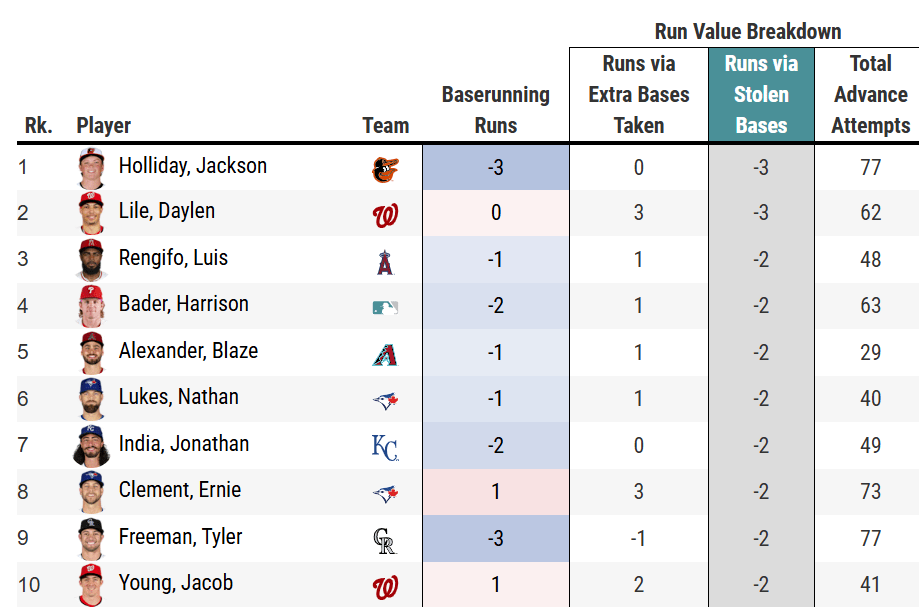The image size is (919, 607).
Task: Sort by Runs via Extra Bases Taken
Action: coord(639,95)
